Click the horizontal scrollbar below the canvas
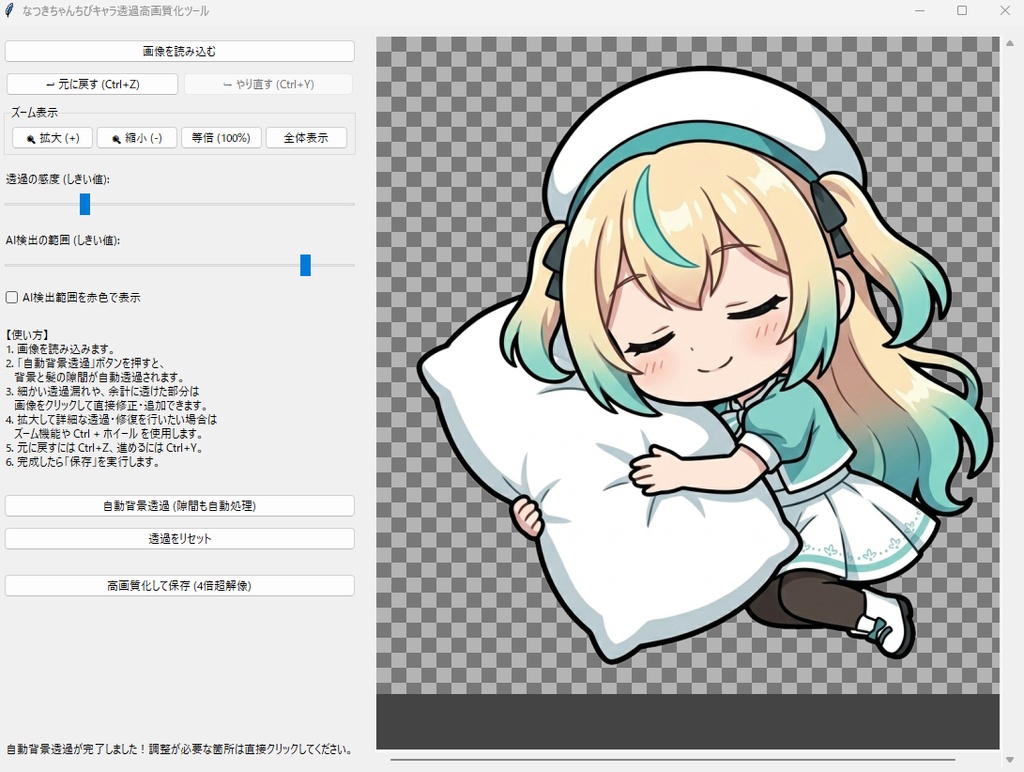Image resolution: width=1024 pixels, height=772 pixels. (673, 760)
